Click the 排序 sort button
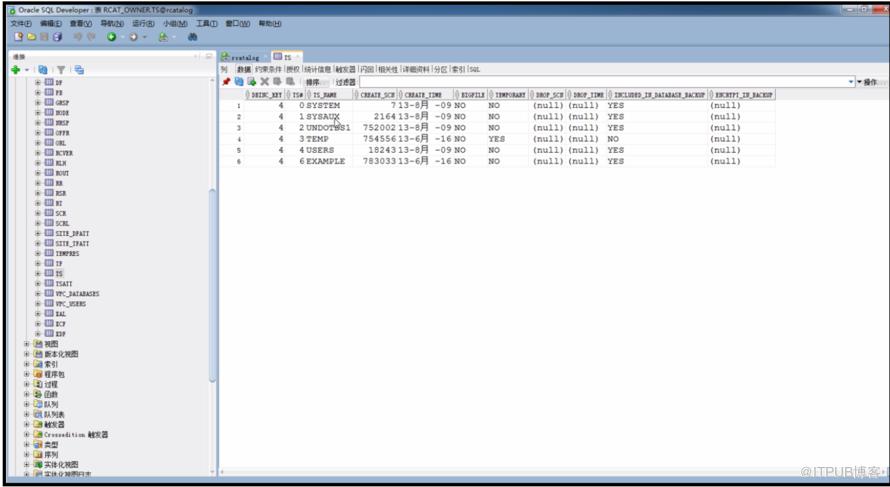Screen dimensions: 890x487 pyautogui.click(x=312, y=82)
